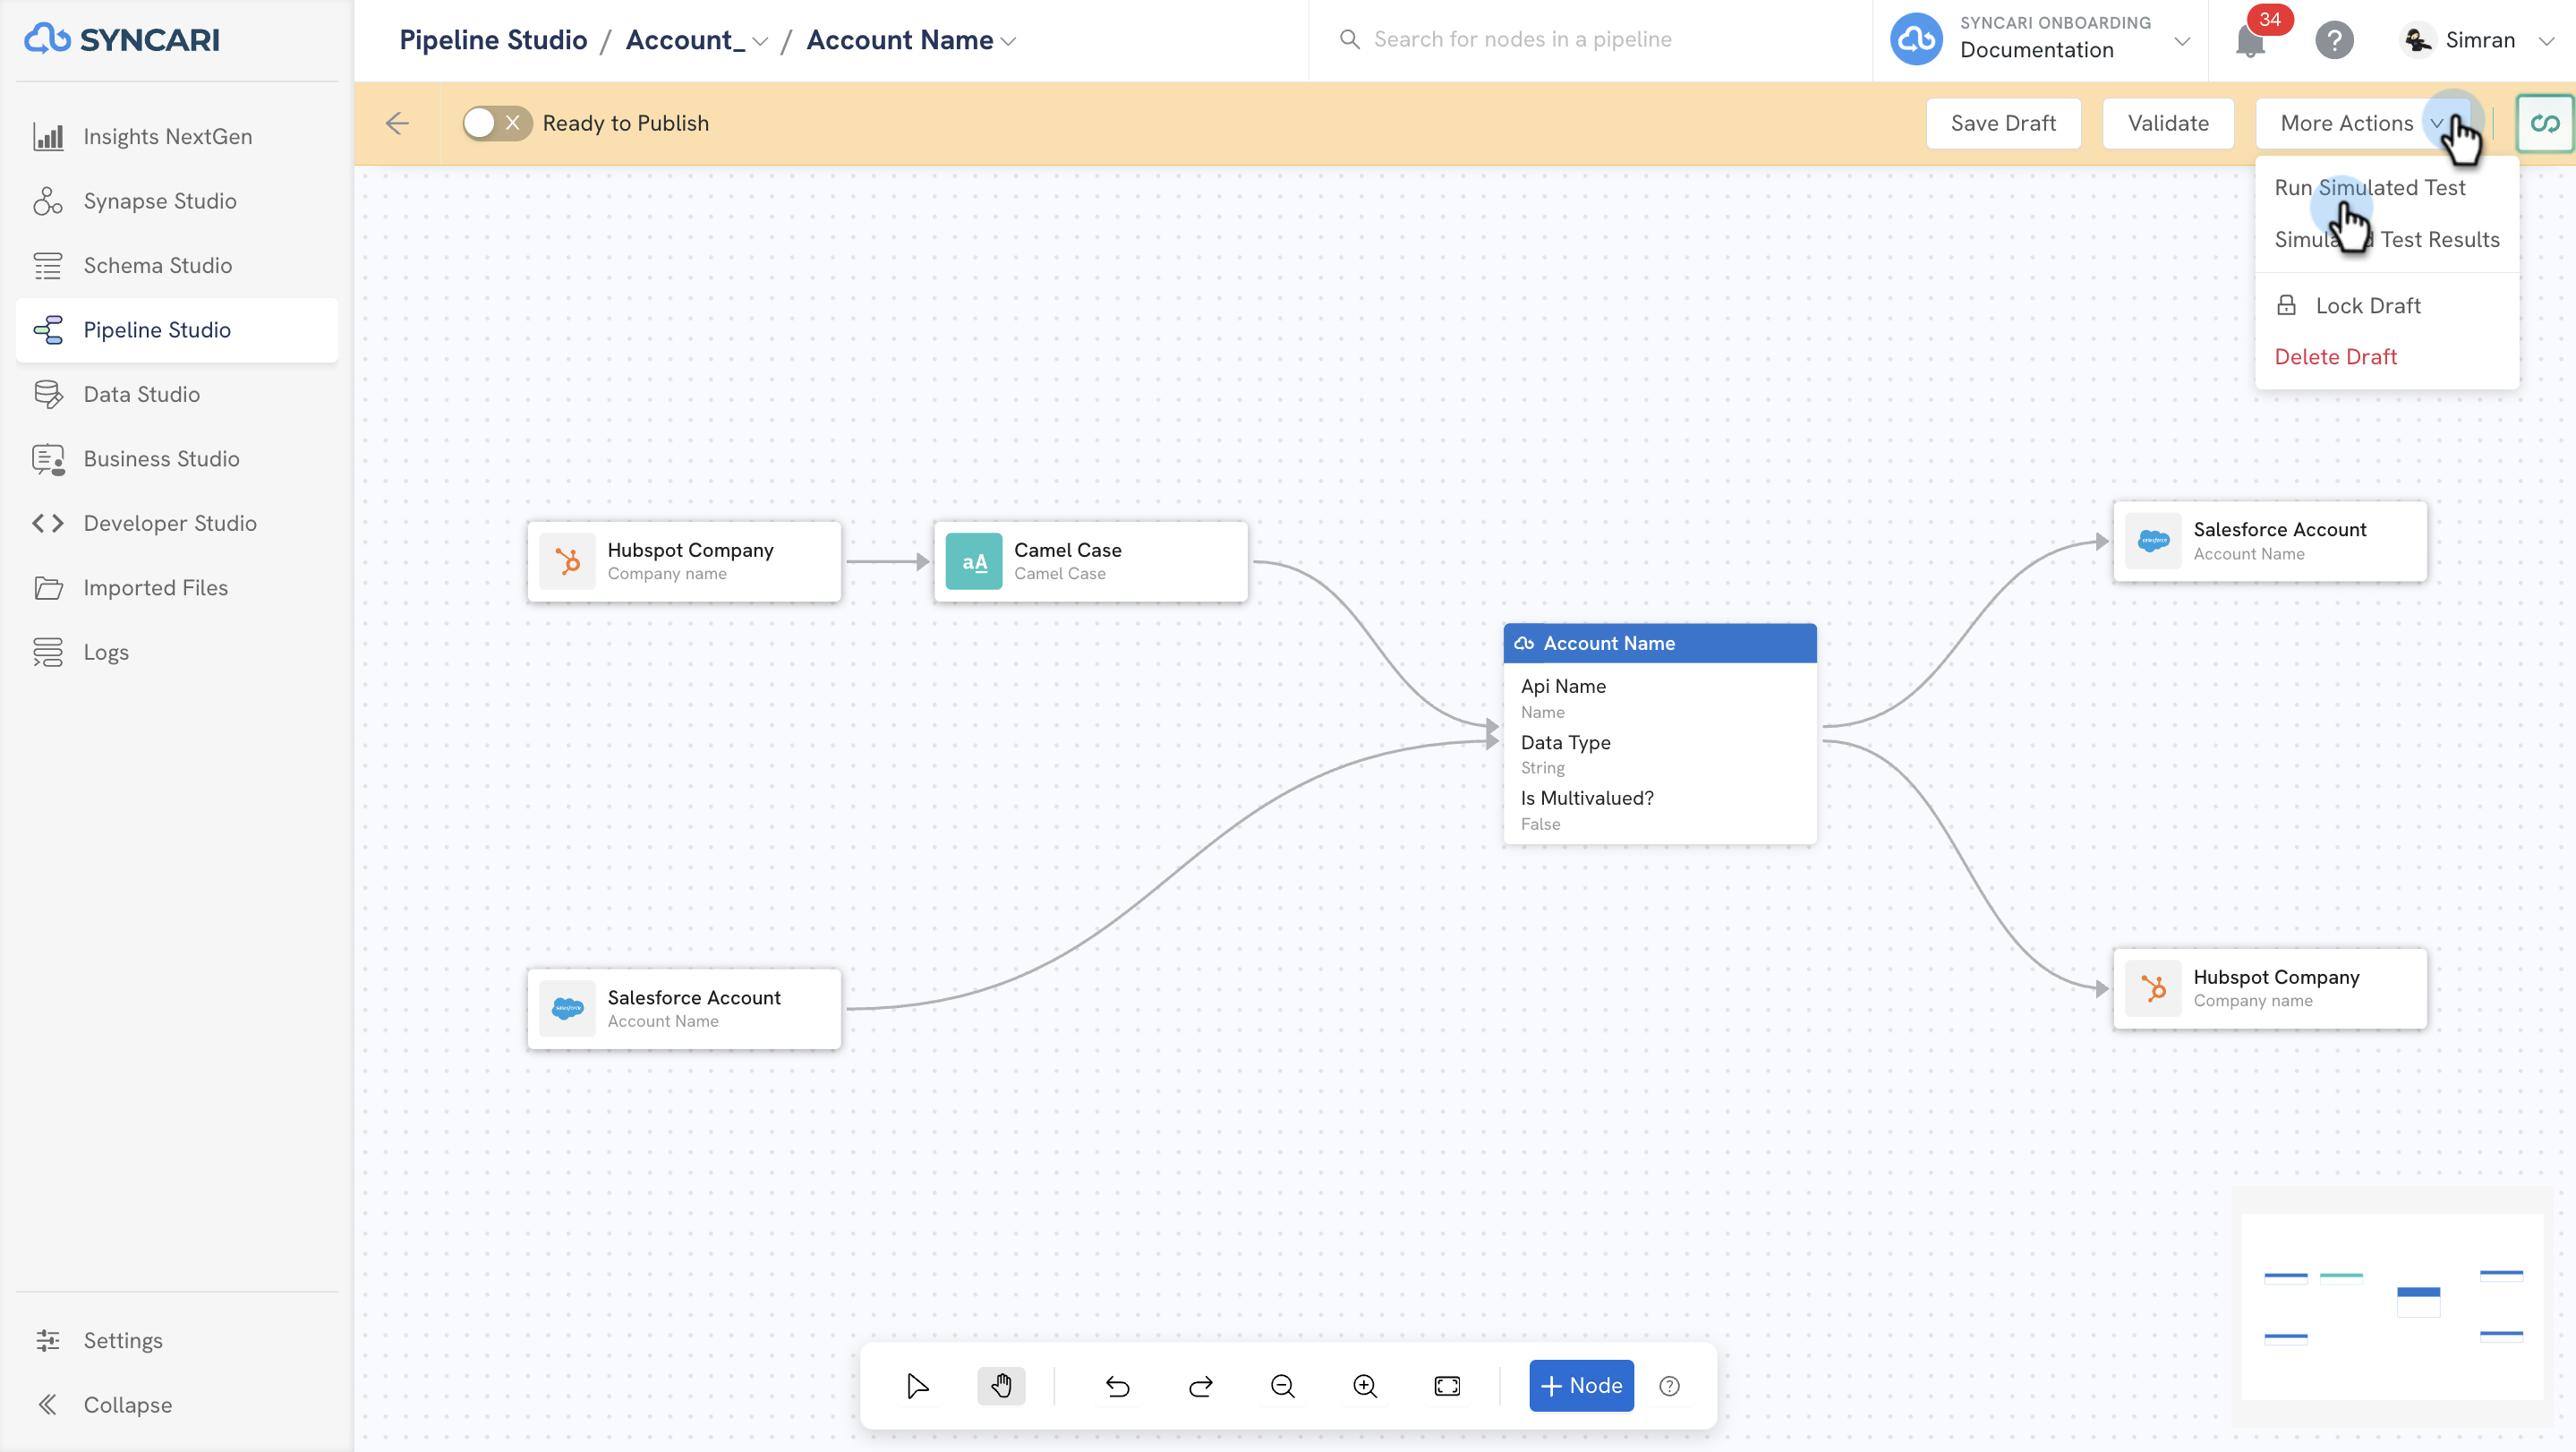
Task: Select destination Hubspot Company node
Action: (x=2270, y=988)
